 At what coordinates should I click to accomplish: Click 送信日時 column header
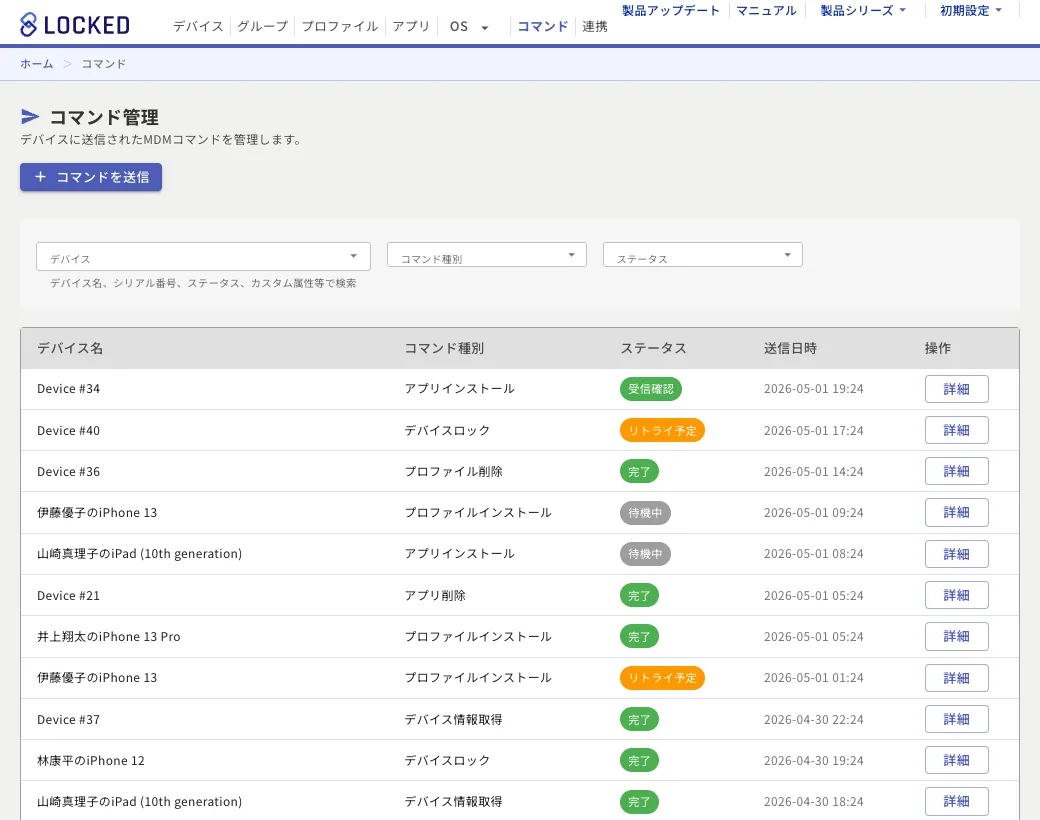point(790,348)
